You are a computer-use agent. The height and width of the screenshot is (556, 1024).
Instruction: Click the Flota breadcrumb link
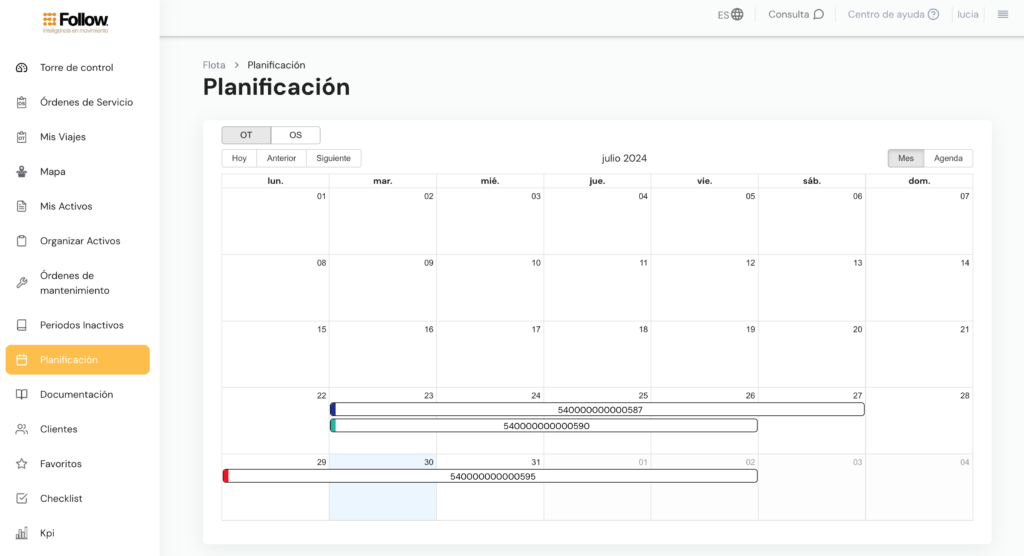[214, 65]
